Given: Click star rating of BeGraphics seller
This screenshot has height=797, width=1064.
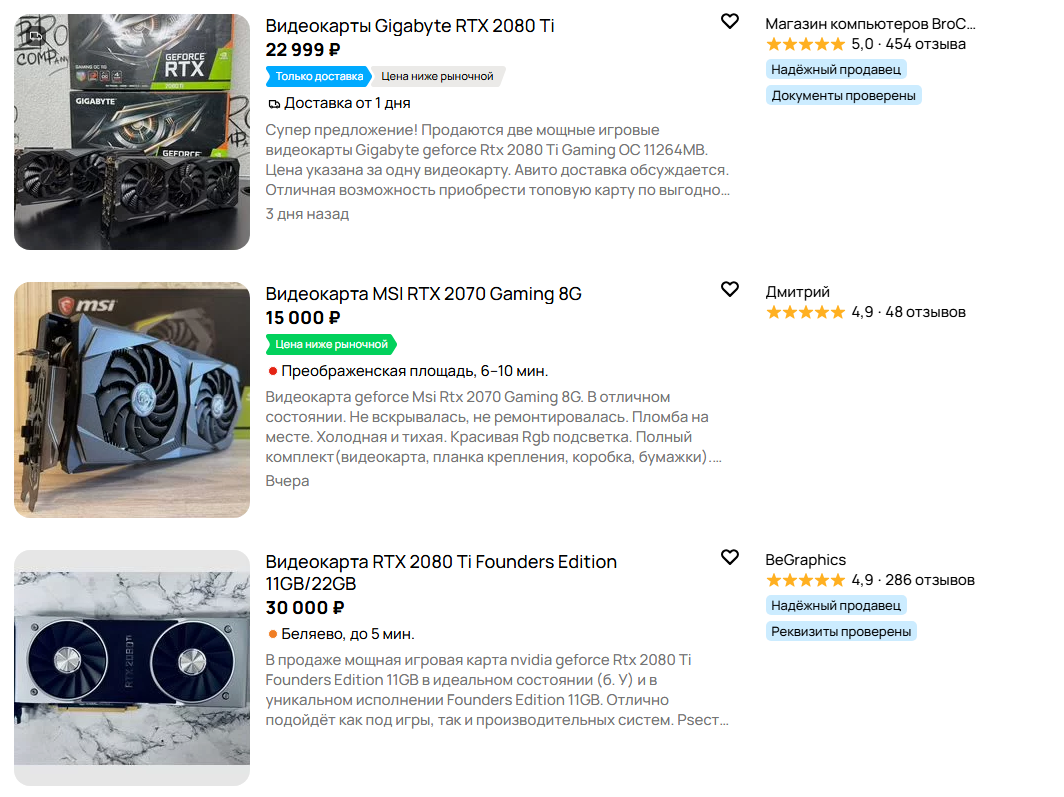Looking at the screenshot, I should click(x=805, y=580).
